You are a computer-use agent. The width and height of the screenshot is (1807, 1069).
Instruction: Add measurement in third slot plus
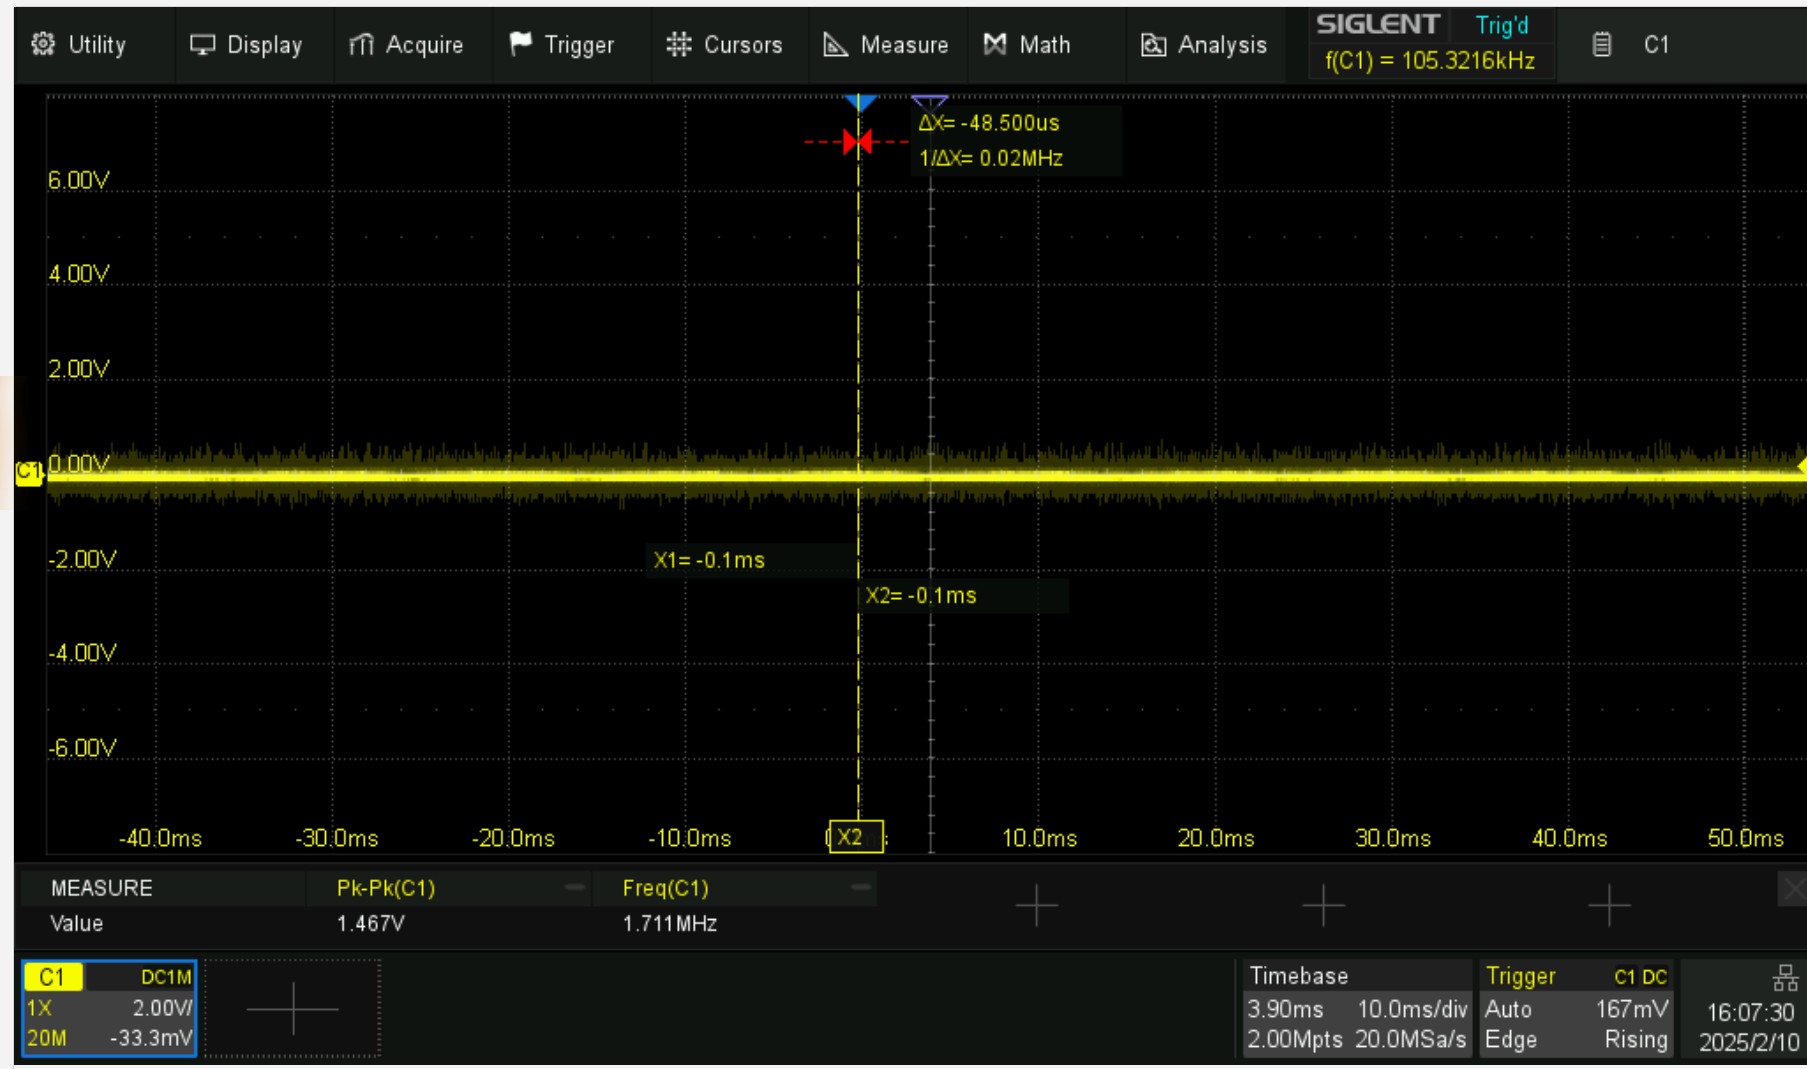pos(1037,905)
